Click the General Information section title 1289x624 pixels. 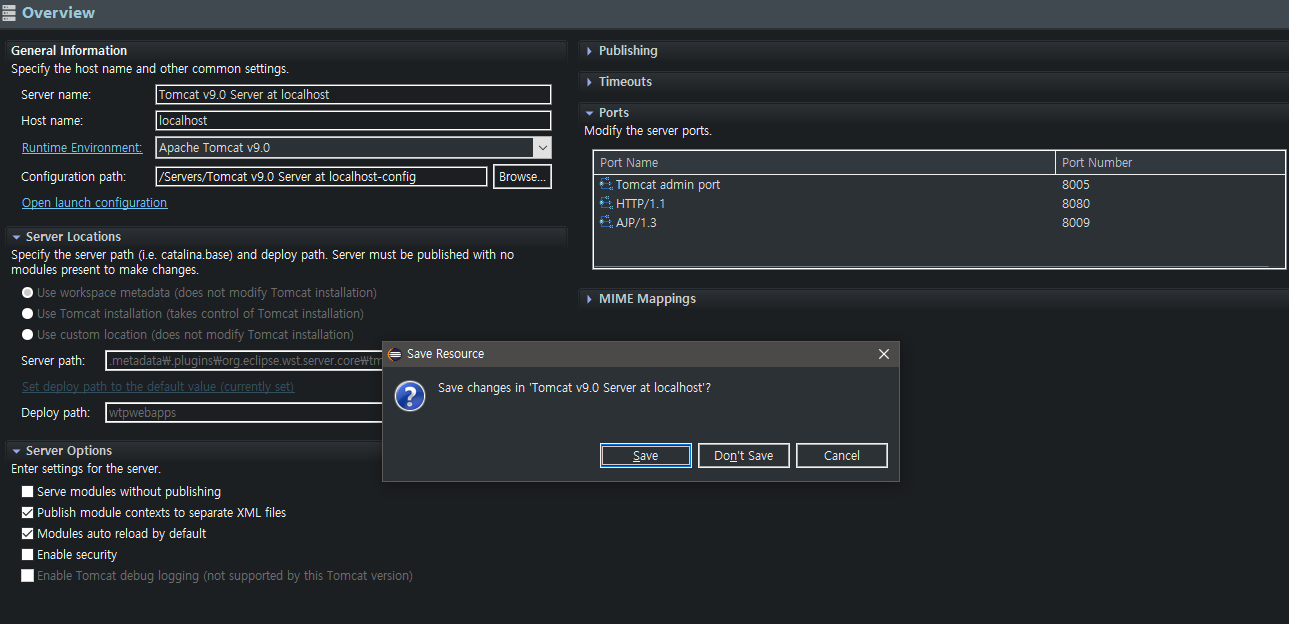pyautogui.click(x=69, y=51)
